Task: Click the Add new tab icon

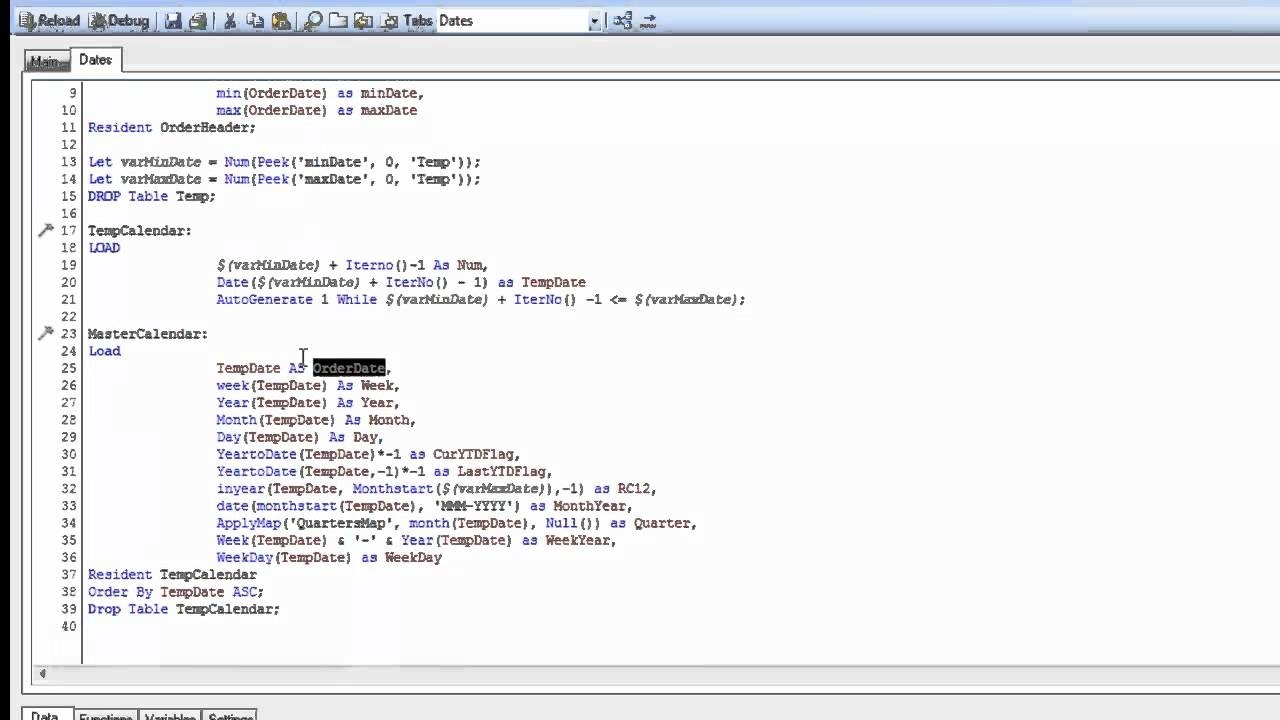Action: coord(339,20)
